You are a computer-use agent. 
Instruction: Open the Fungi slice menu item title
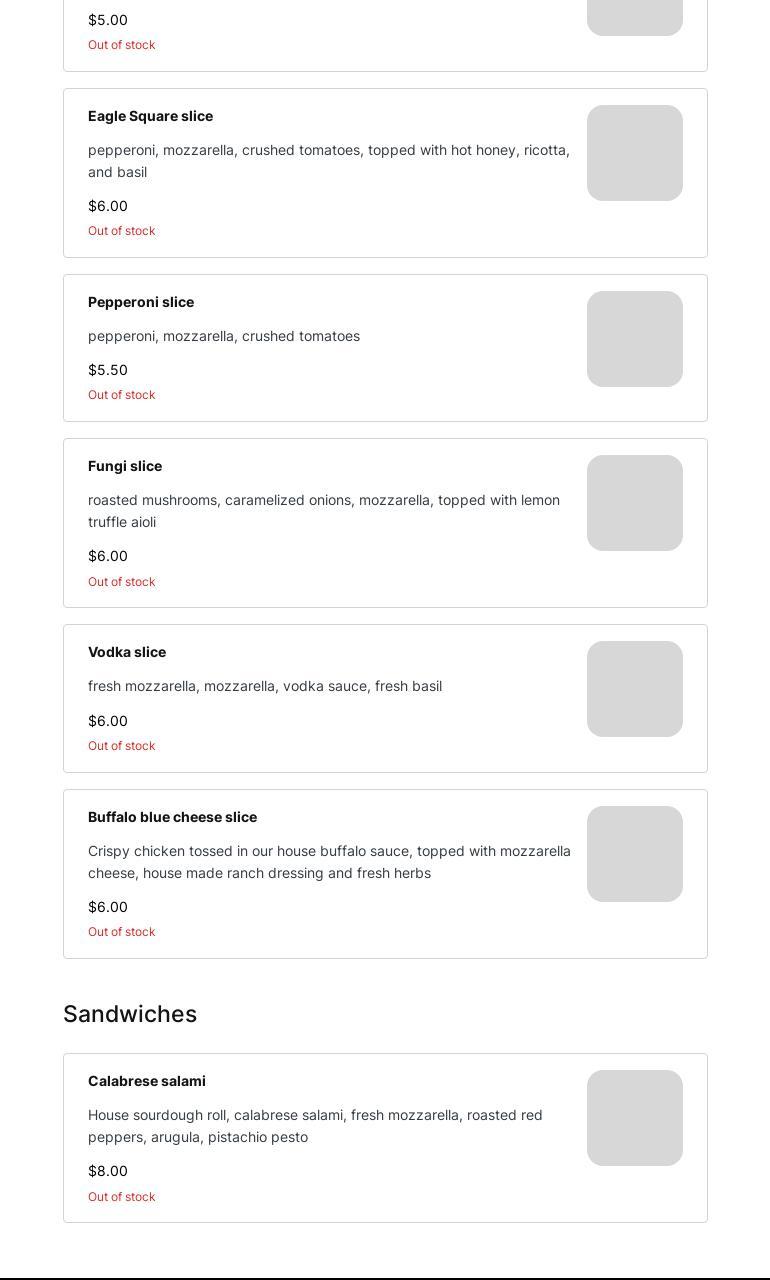[125, 466]
